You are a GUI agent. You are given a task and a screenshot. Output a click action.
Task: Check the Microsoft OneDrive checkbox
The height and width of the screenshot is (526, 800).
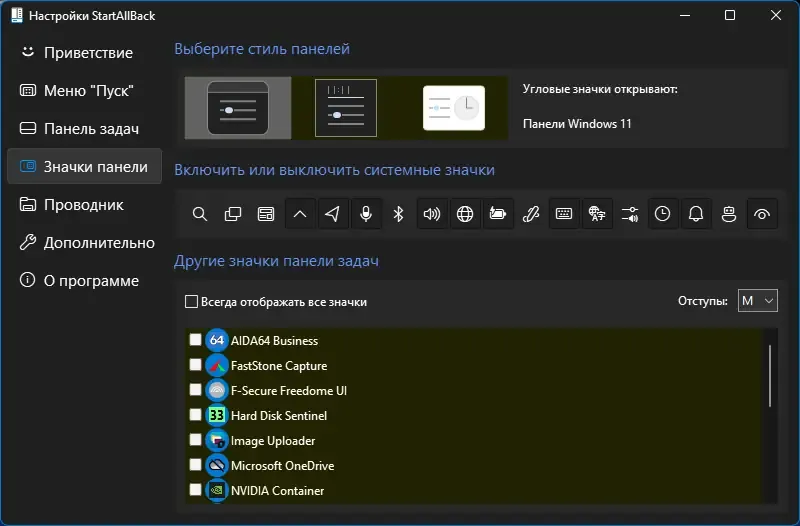(x=195, y=464)
